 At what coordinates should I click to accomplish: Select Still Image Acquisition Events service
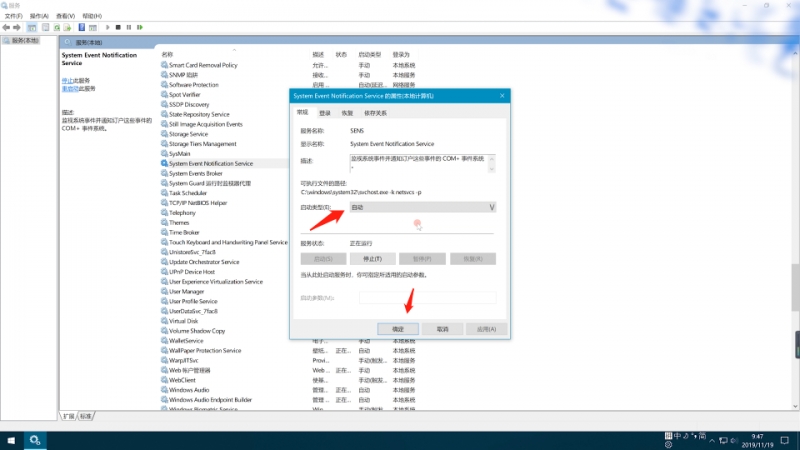(206, 124)
